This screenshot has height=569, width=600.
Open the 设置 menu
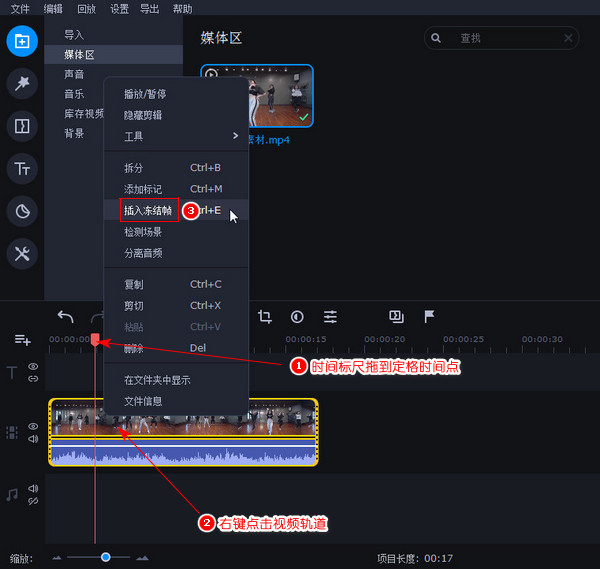[119, 8]
